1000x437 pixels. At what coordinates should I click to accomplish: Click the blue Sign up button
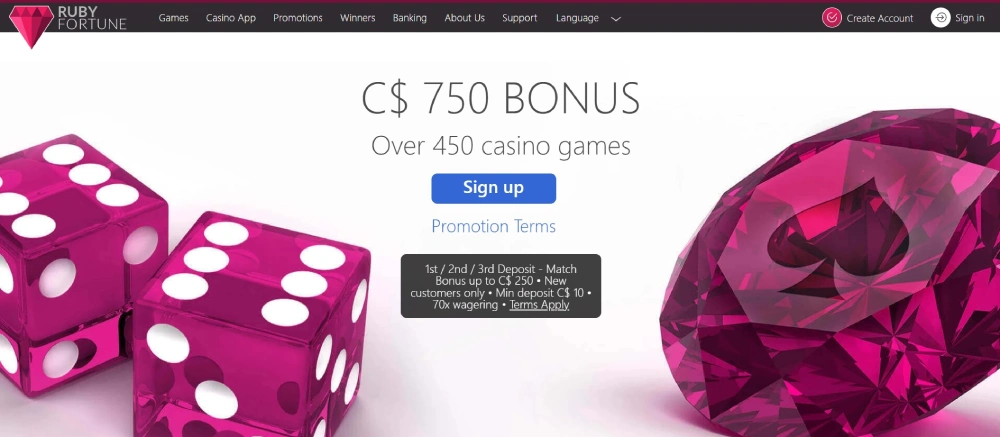[494, 188]
